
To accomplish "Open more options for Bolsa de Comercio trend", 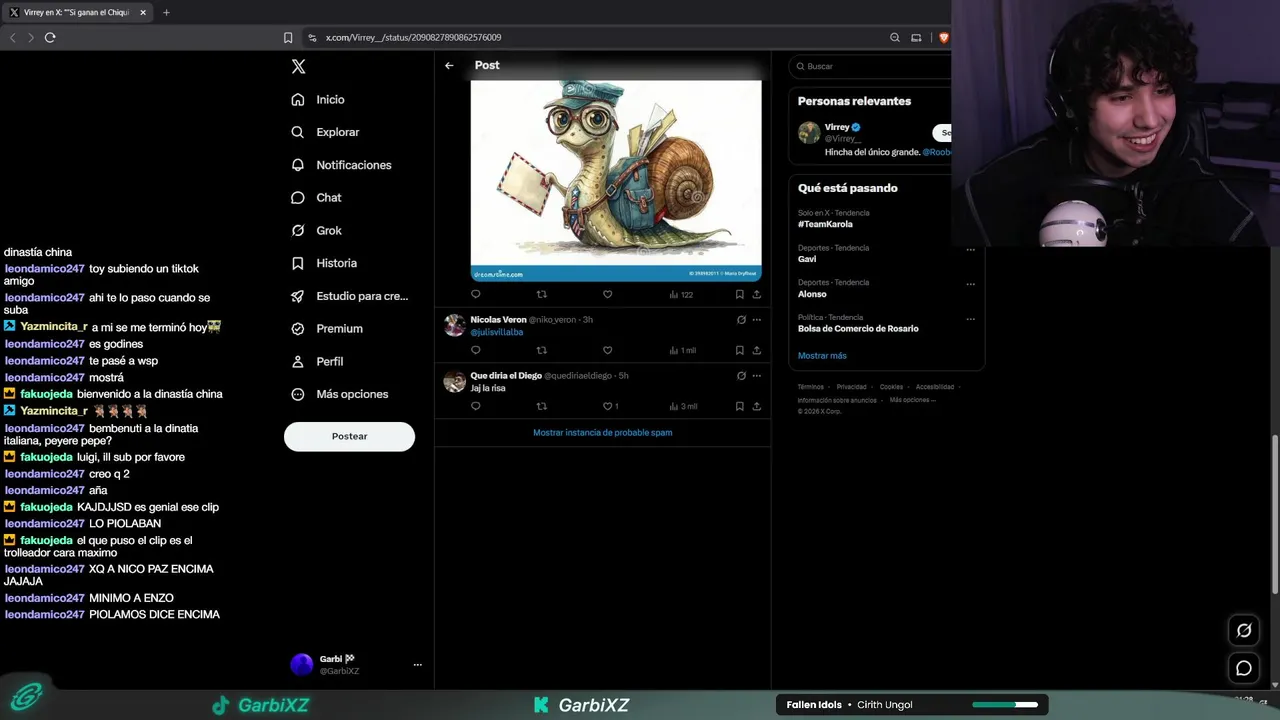I will click(x=970, y=319).
